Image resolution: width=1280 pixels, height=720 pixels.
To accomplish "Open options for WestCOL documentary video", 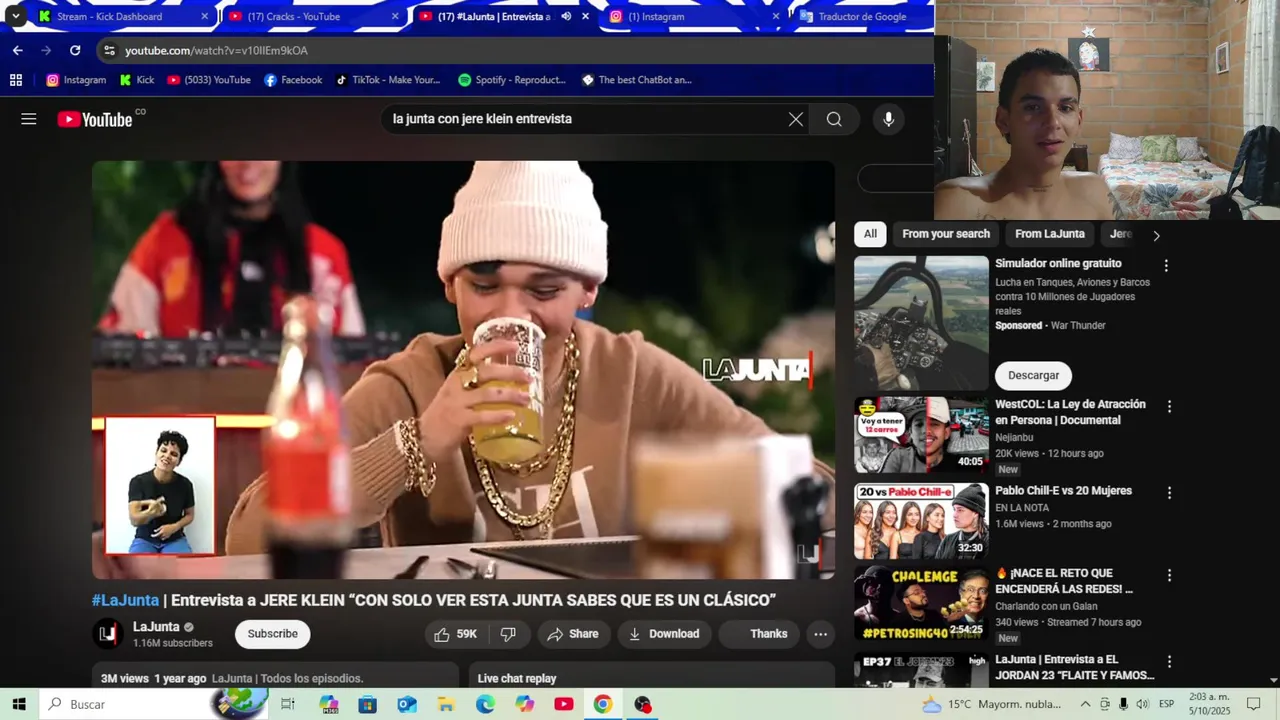I will click(1169, 407).
